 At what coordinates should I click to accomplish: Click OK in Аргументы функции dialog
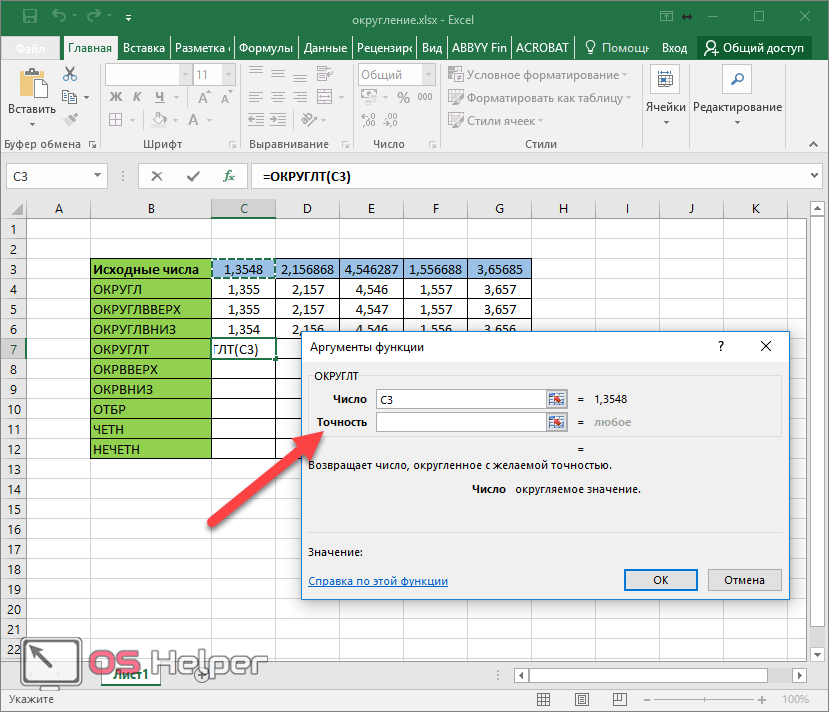click(660, 580)
